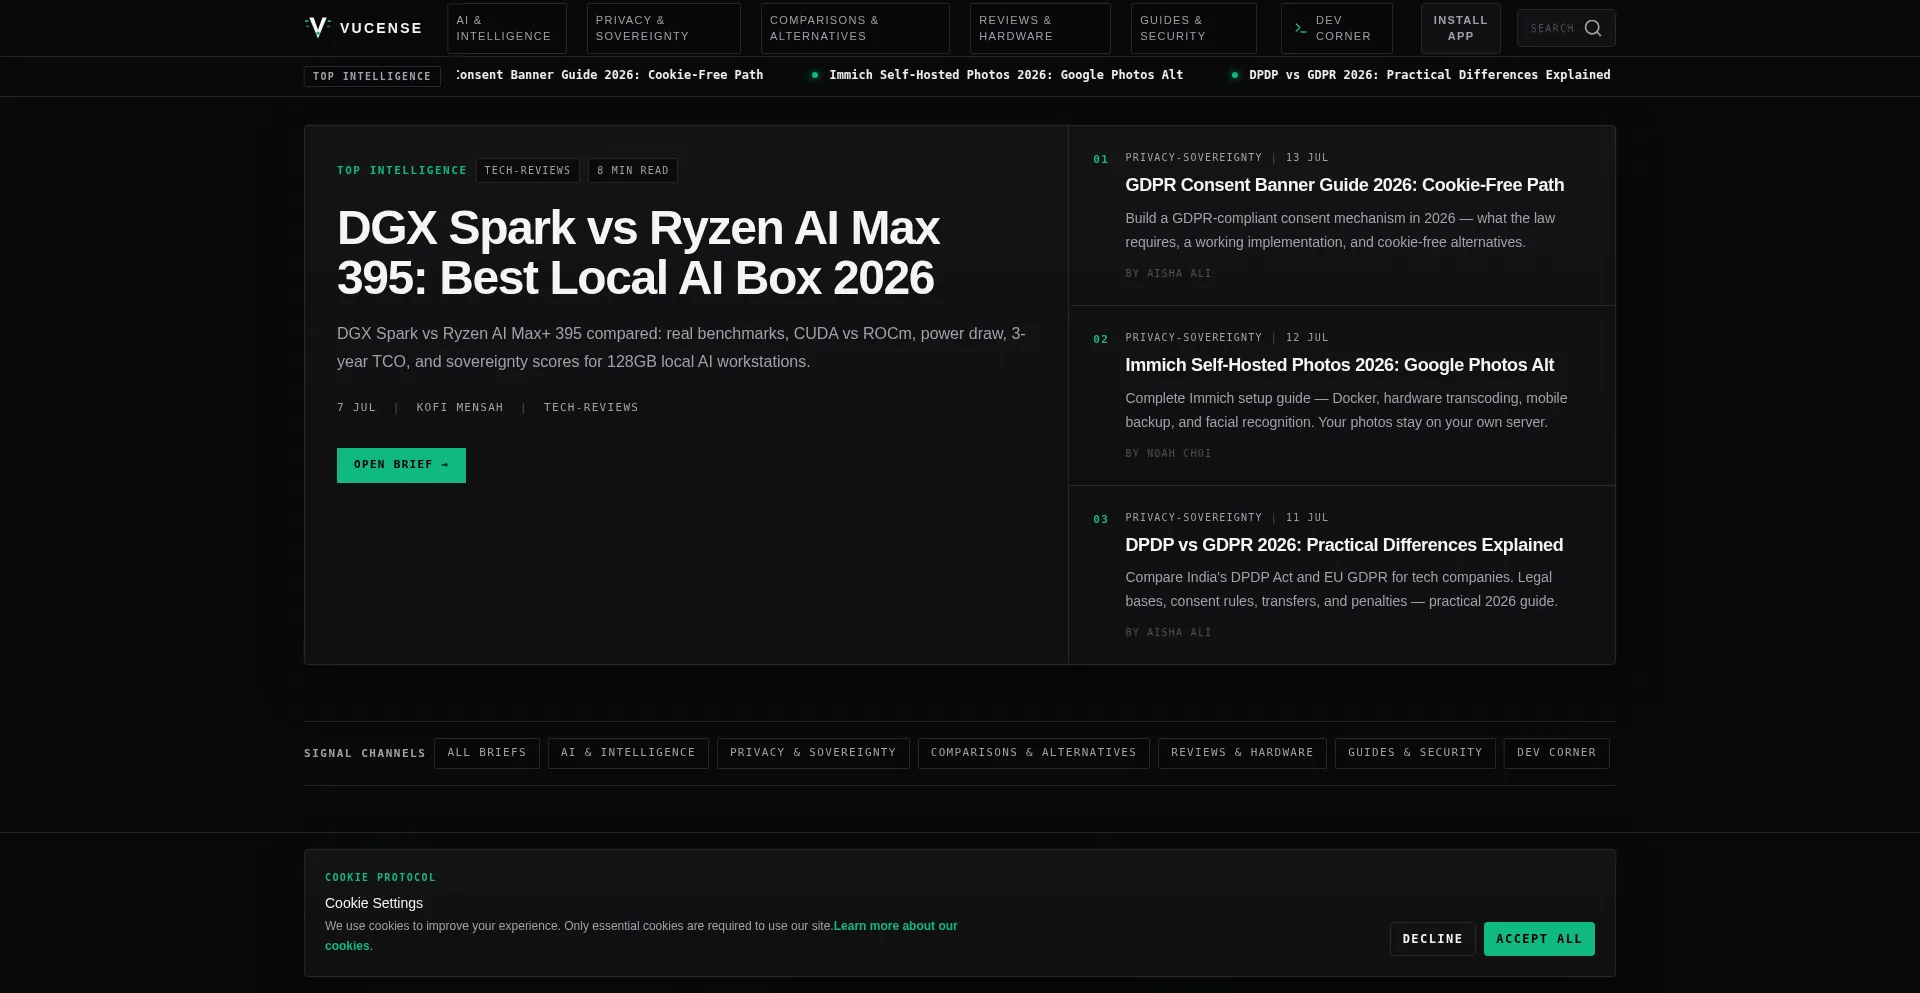The width and height of the screenshot is (1920, 993).
Task: Click the 01 rank number
Action: coord(1101,159)
